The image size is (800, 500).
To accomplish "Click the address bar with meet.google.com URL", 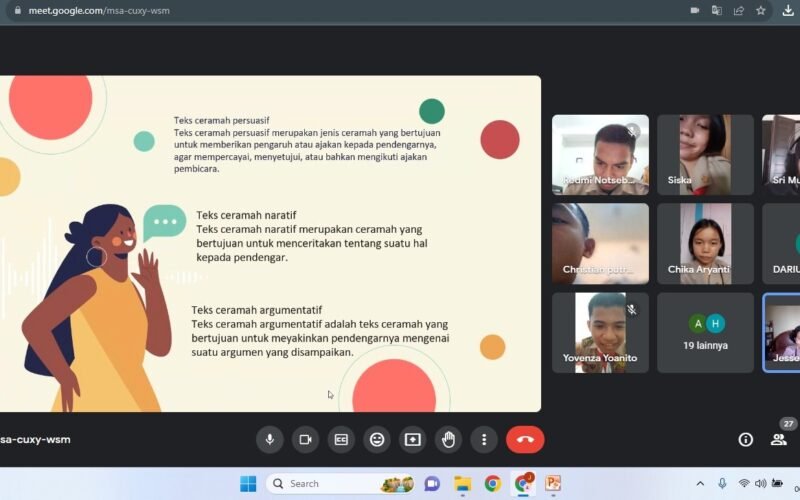I will [300, 10].
